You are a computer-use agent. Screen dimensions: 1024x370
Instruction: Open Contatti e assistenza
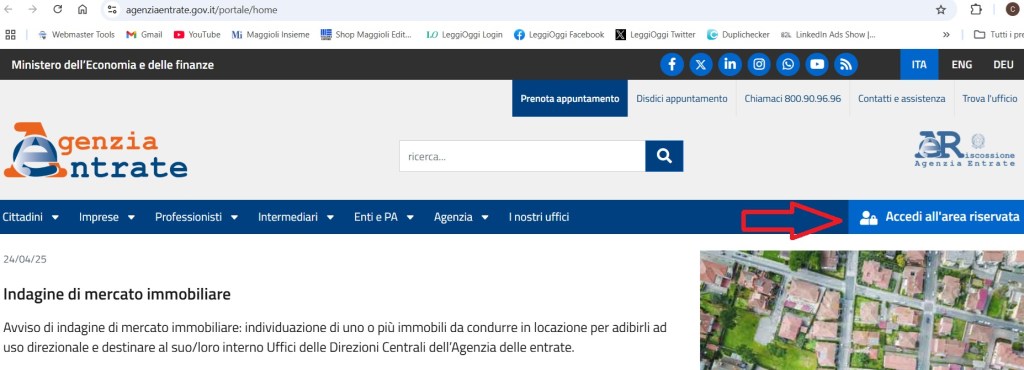pyautogui.click(x=901, y=99)
